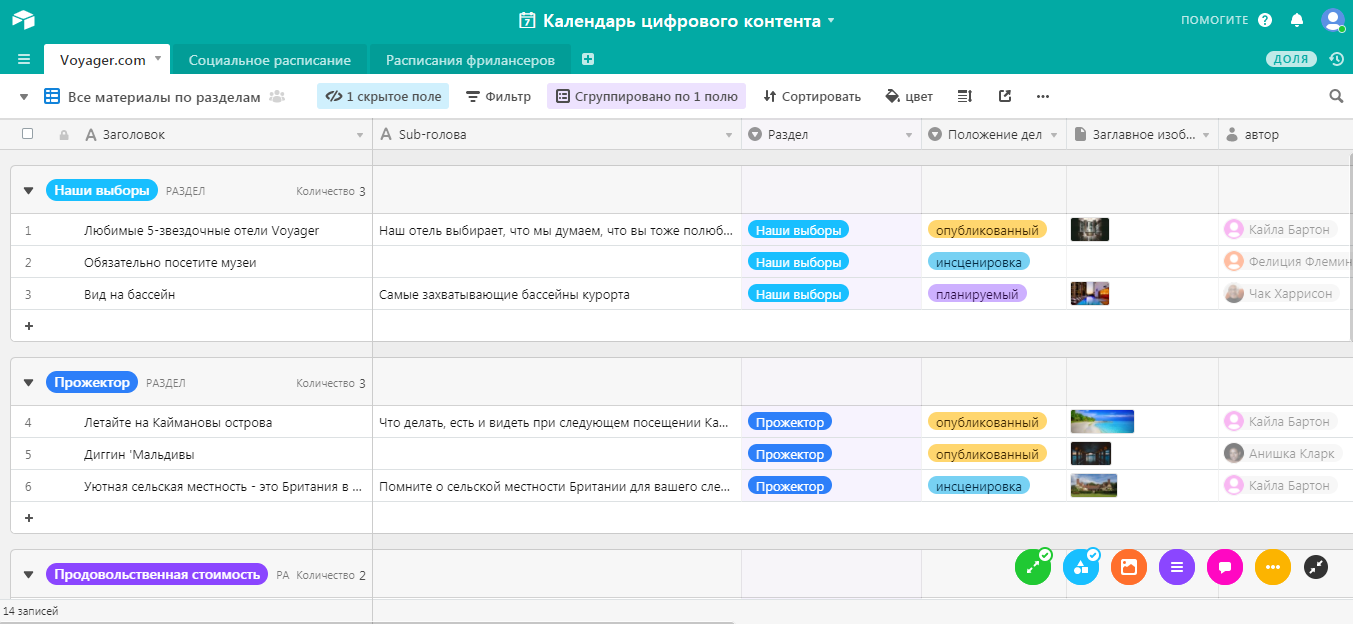Open the purple list icon at bottom
This screenshot has height=624, width=1353.
point(1177,567)
